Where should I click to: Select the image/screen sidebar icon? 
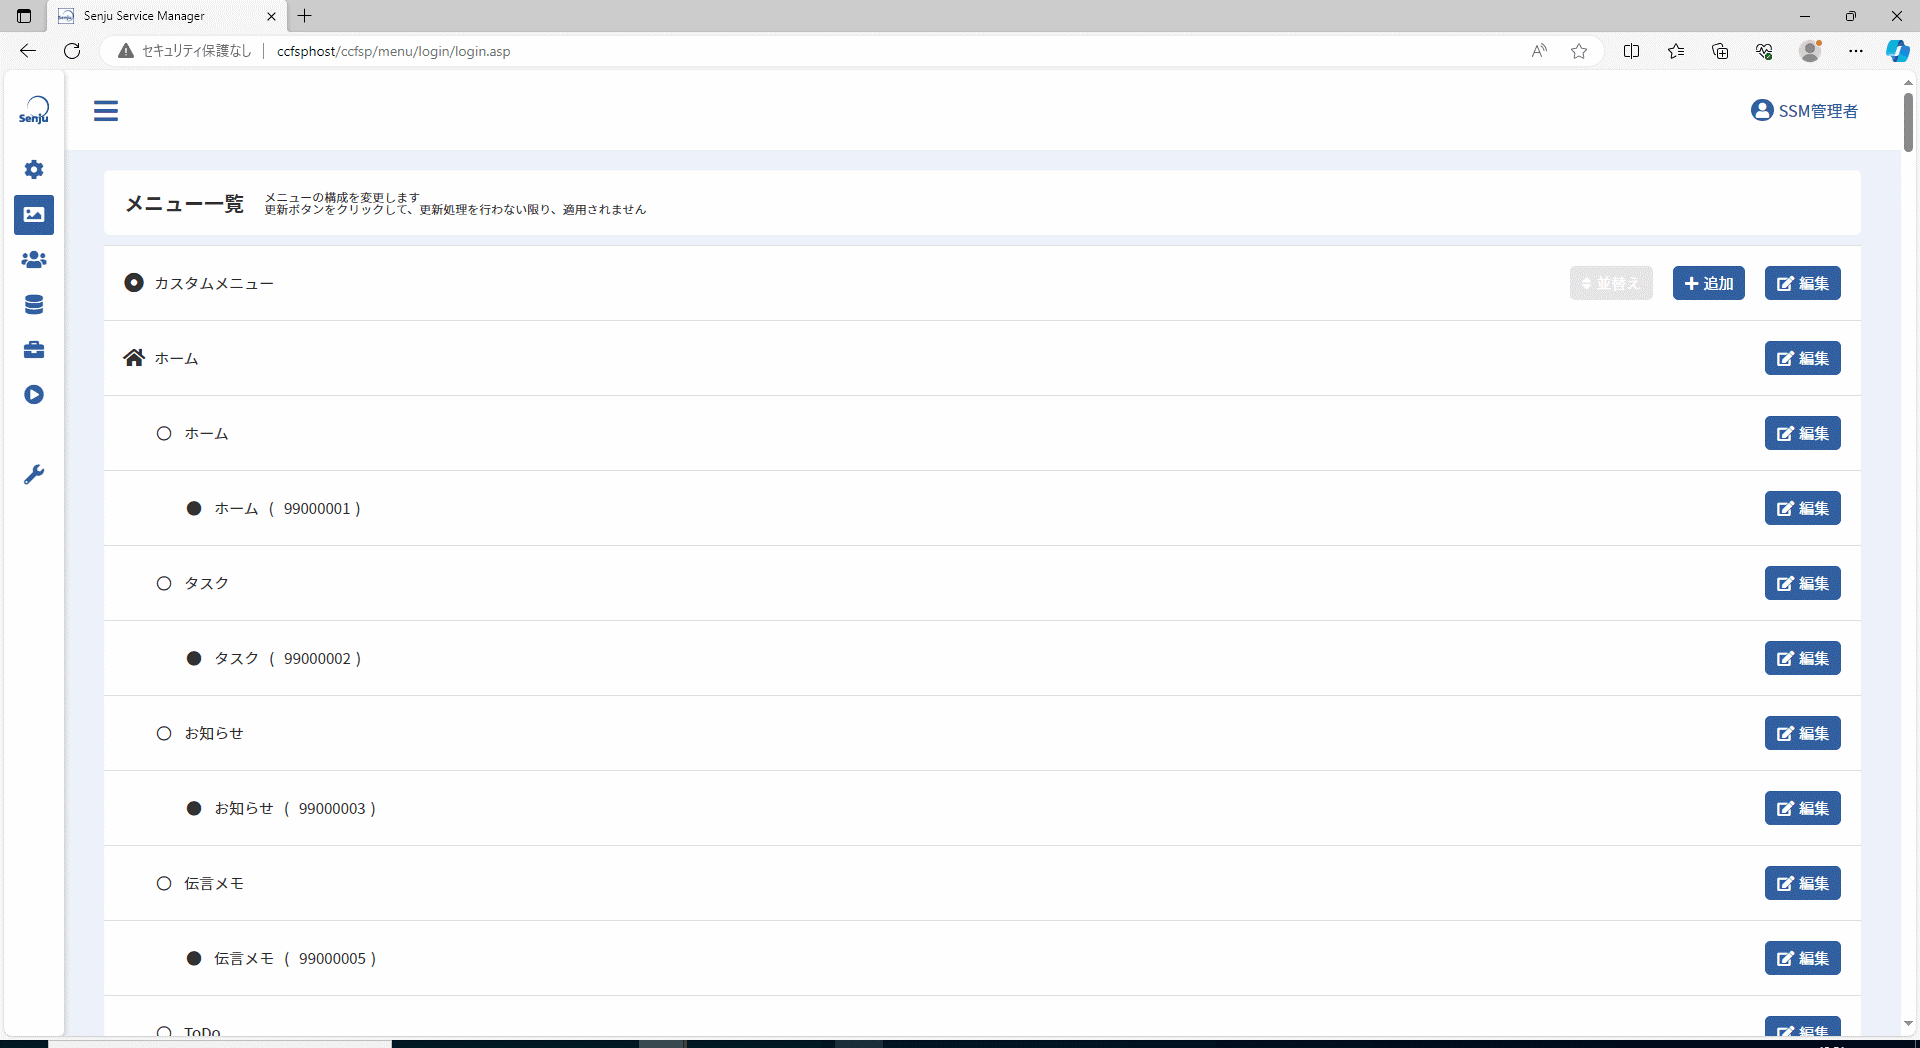[x=34, y=215]
